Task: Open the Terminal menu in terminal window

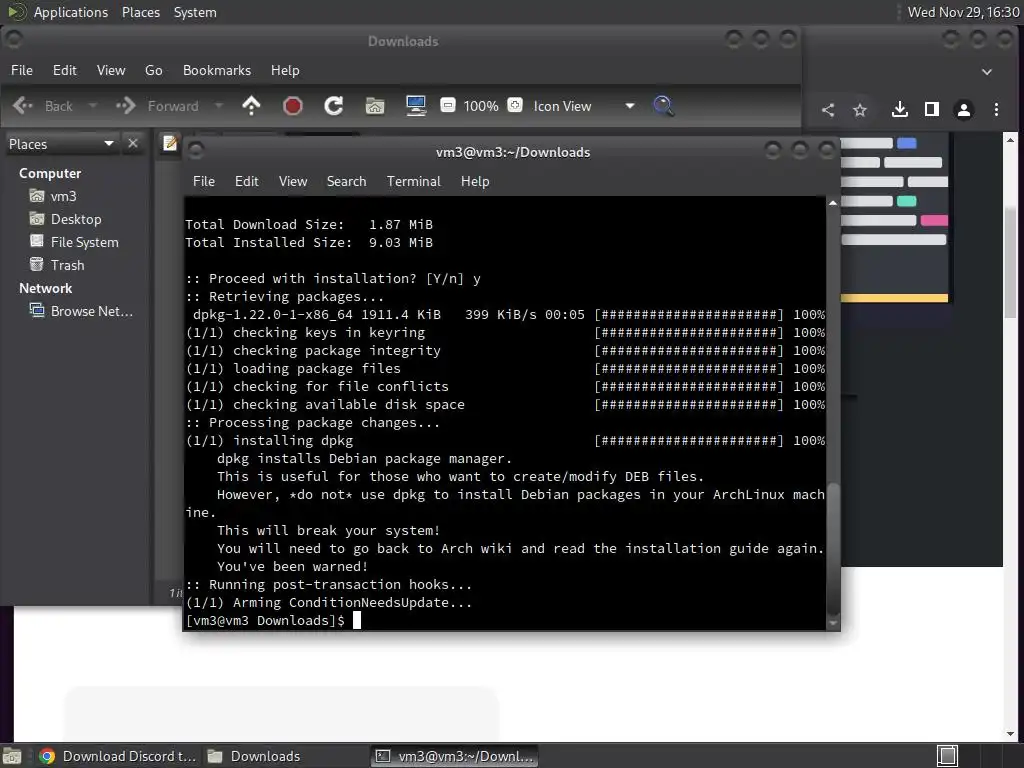Action: tap(413, 181)
